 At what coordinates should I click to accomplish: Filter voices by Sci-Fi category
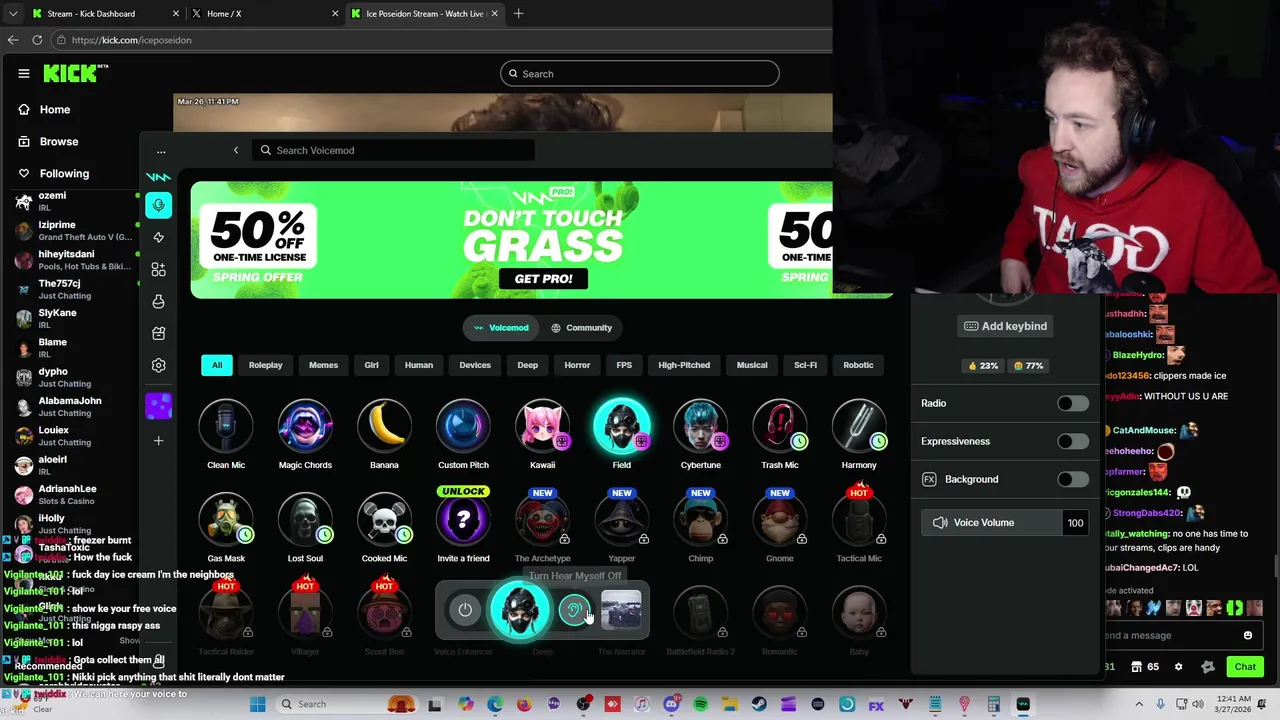point(805,365)
